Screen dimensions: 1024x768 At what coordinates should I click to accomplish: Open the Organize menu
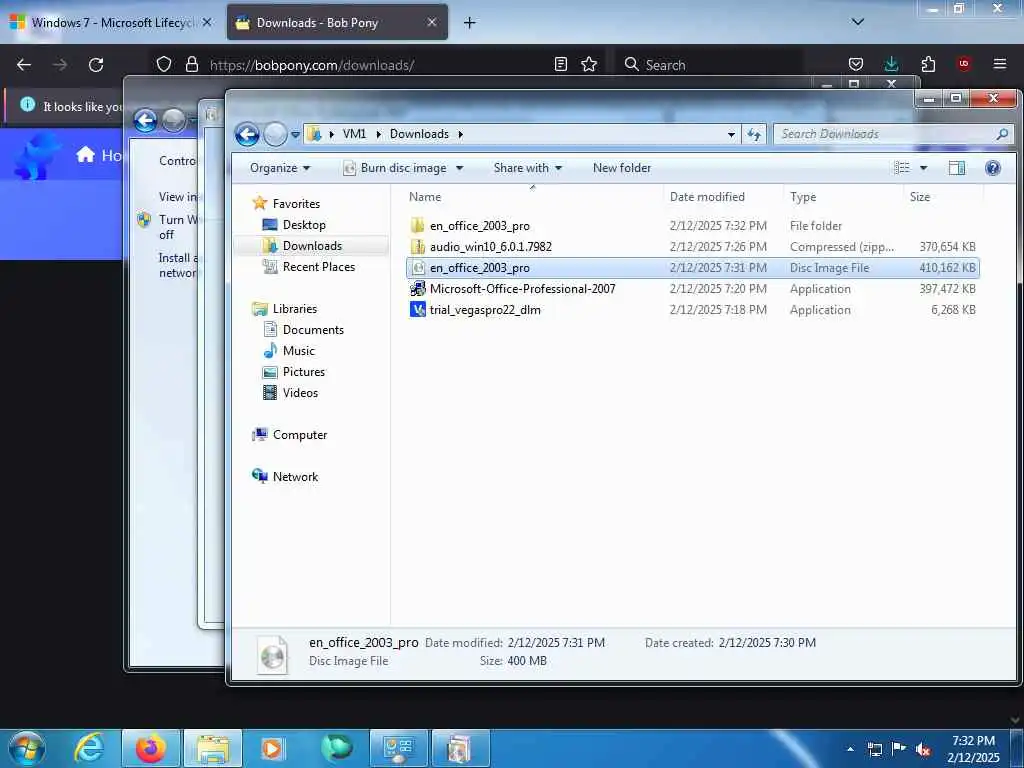click(280, 168)
